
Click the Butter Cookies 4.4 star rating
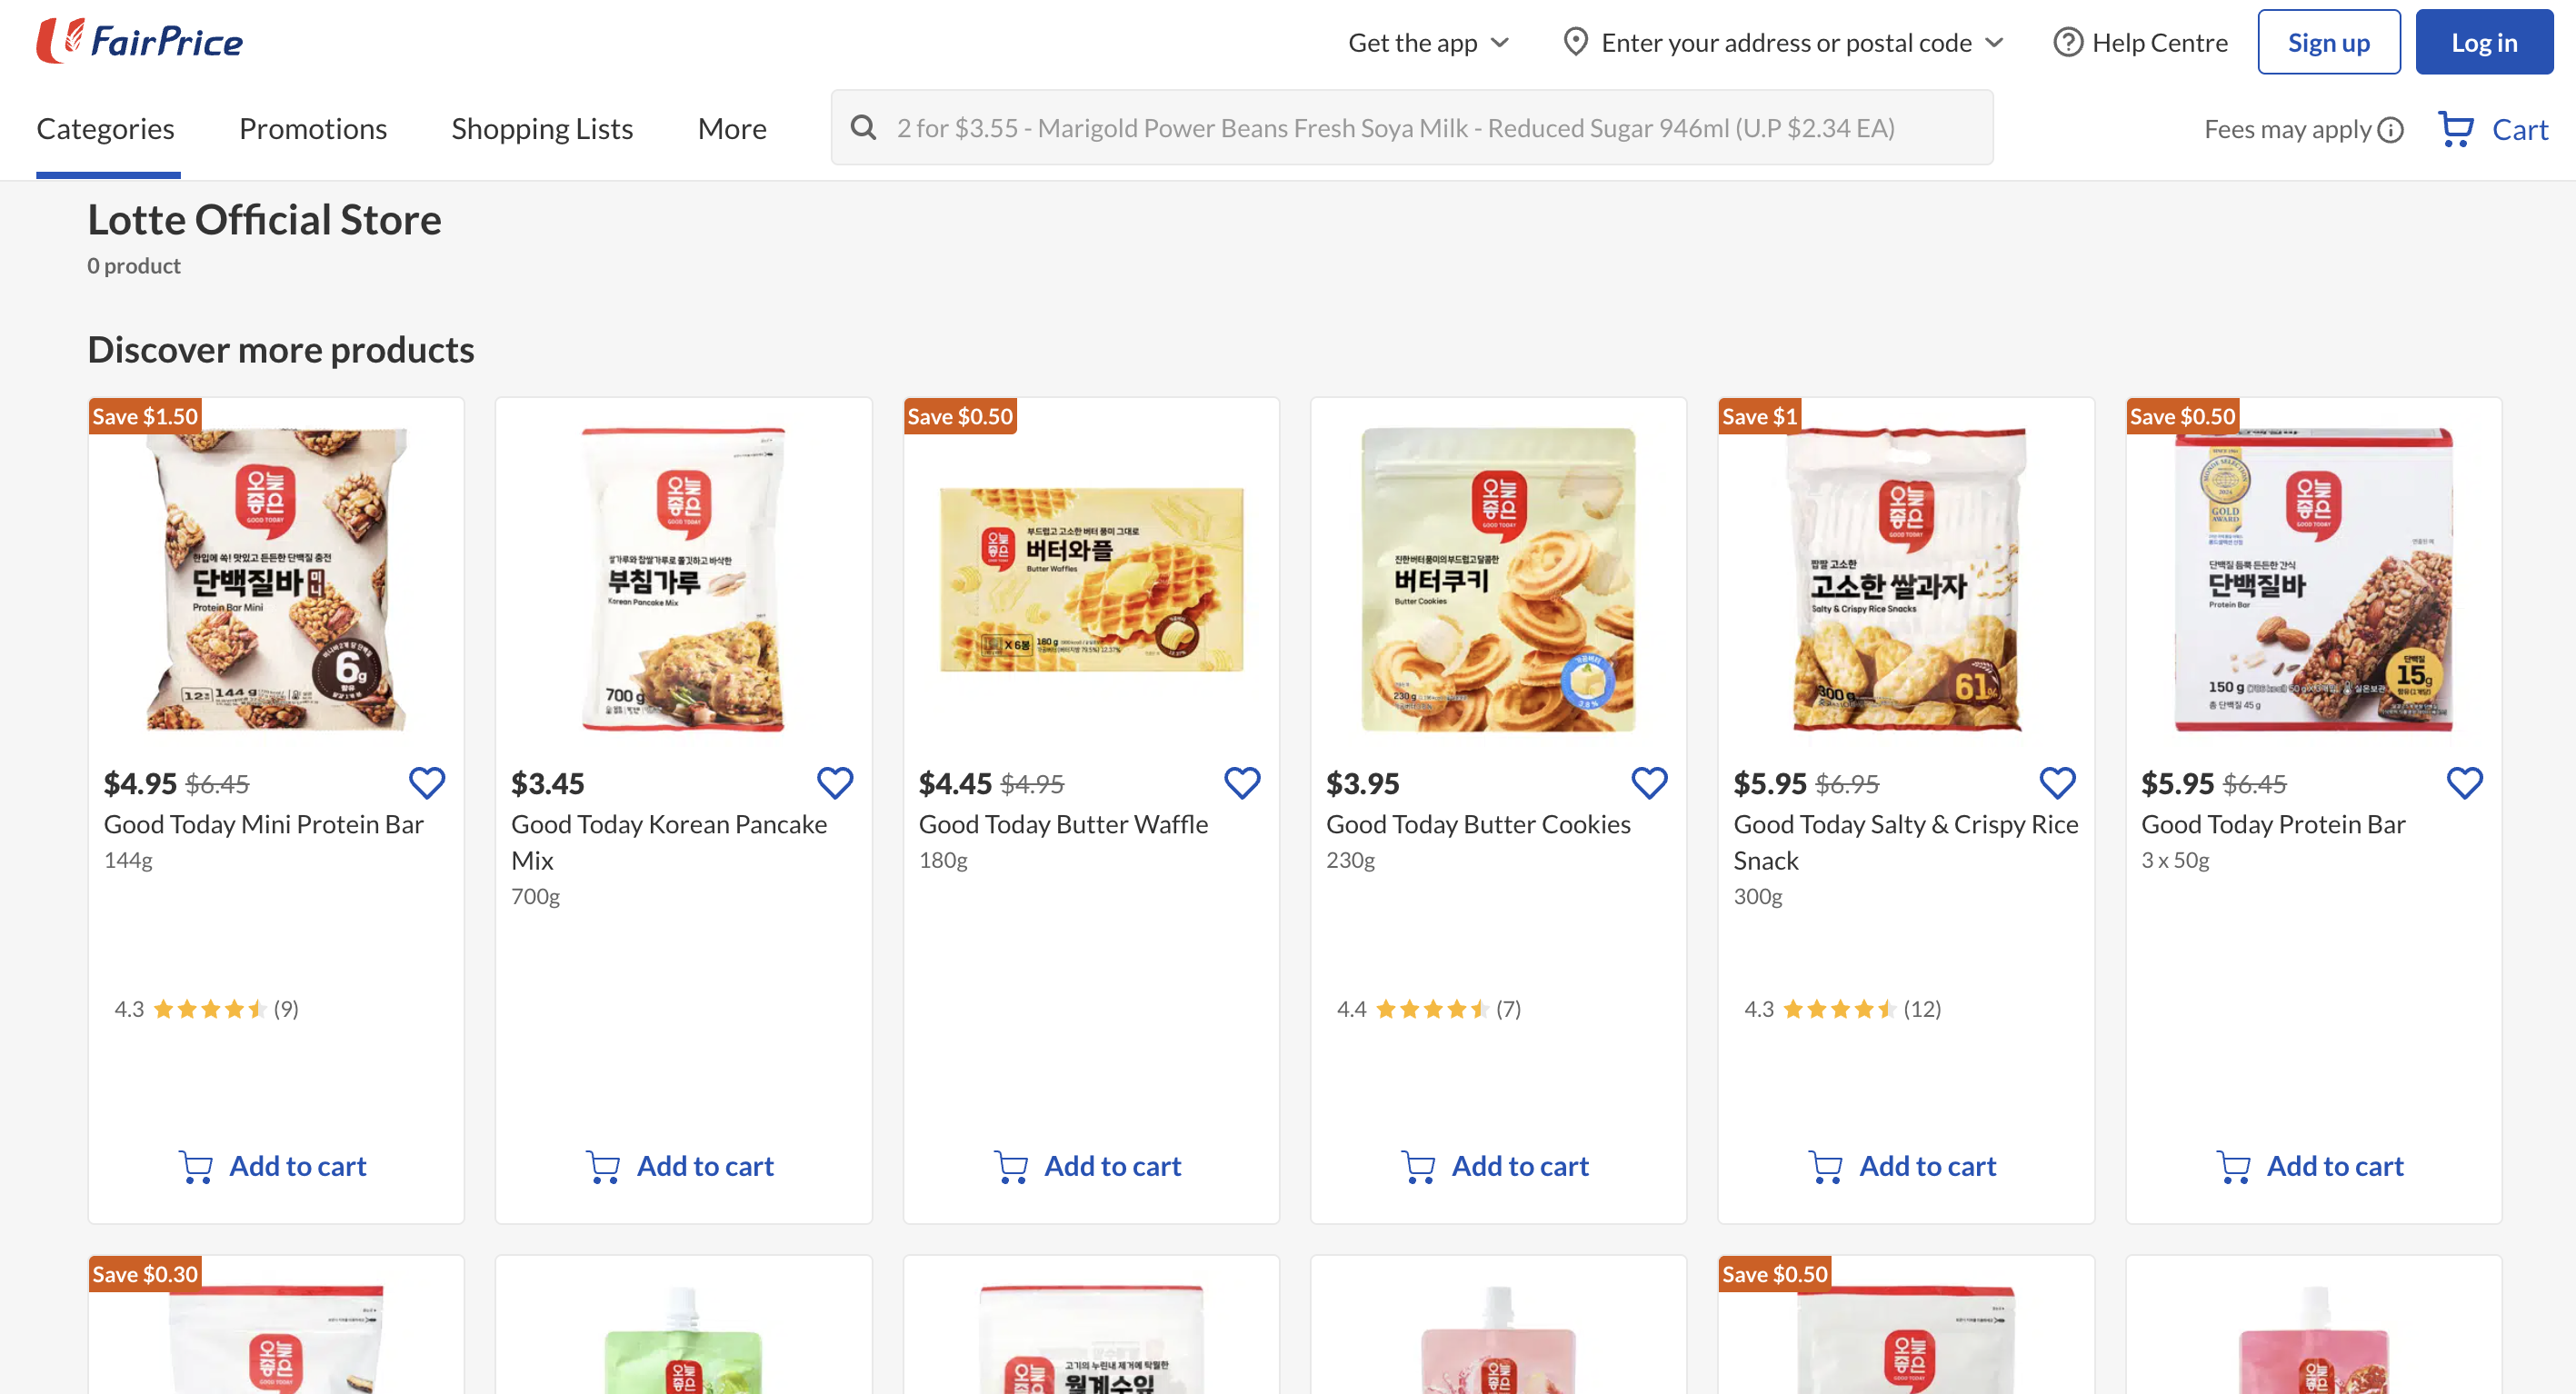click(x=1429, y=1009)
